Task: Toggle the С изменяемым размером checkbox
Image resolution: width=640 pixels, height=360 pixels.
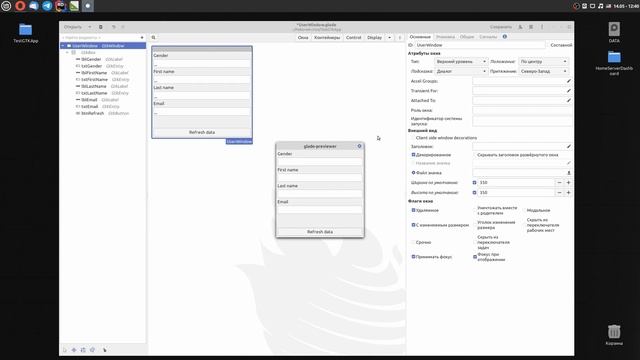Action: [413, 225]
